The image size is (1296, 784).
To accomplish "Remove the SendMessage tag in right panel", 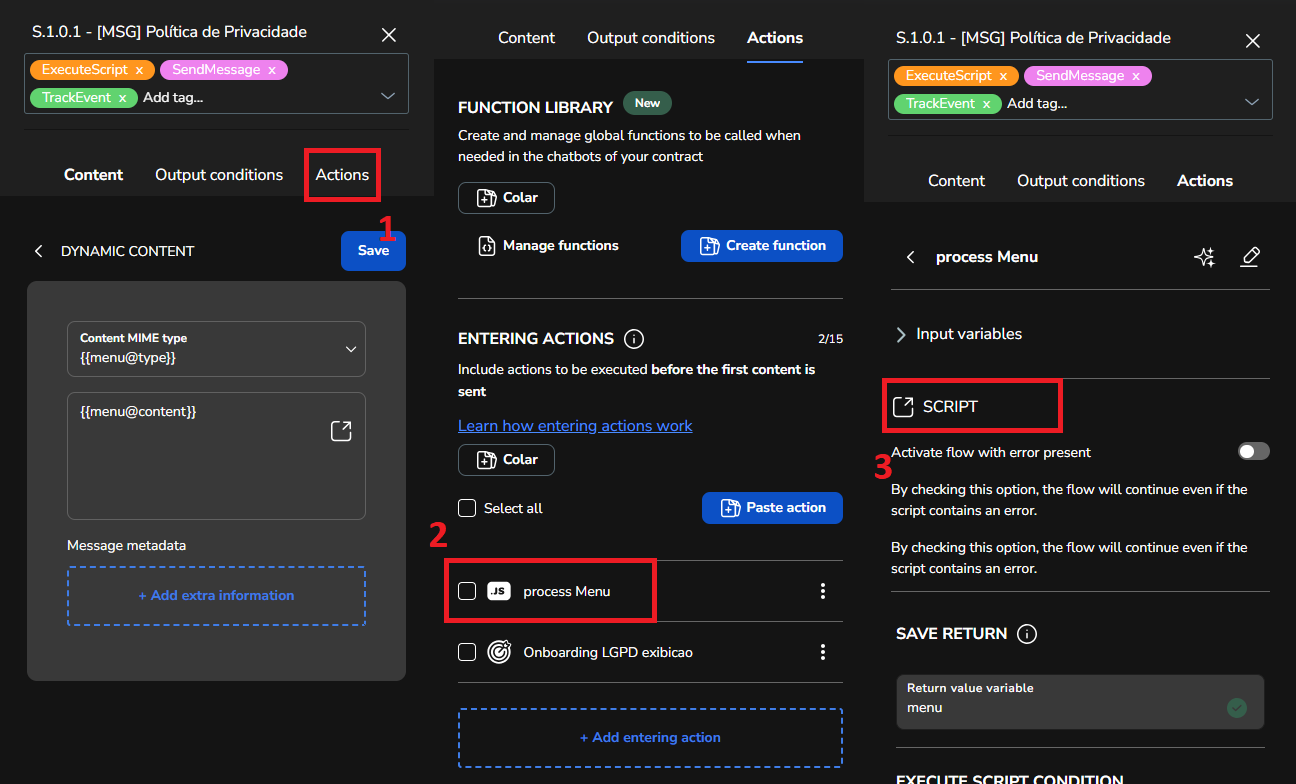I will [1136, 76].
